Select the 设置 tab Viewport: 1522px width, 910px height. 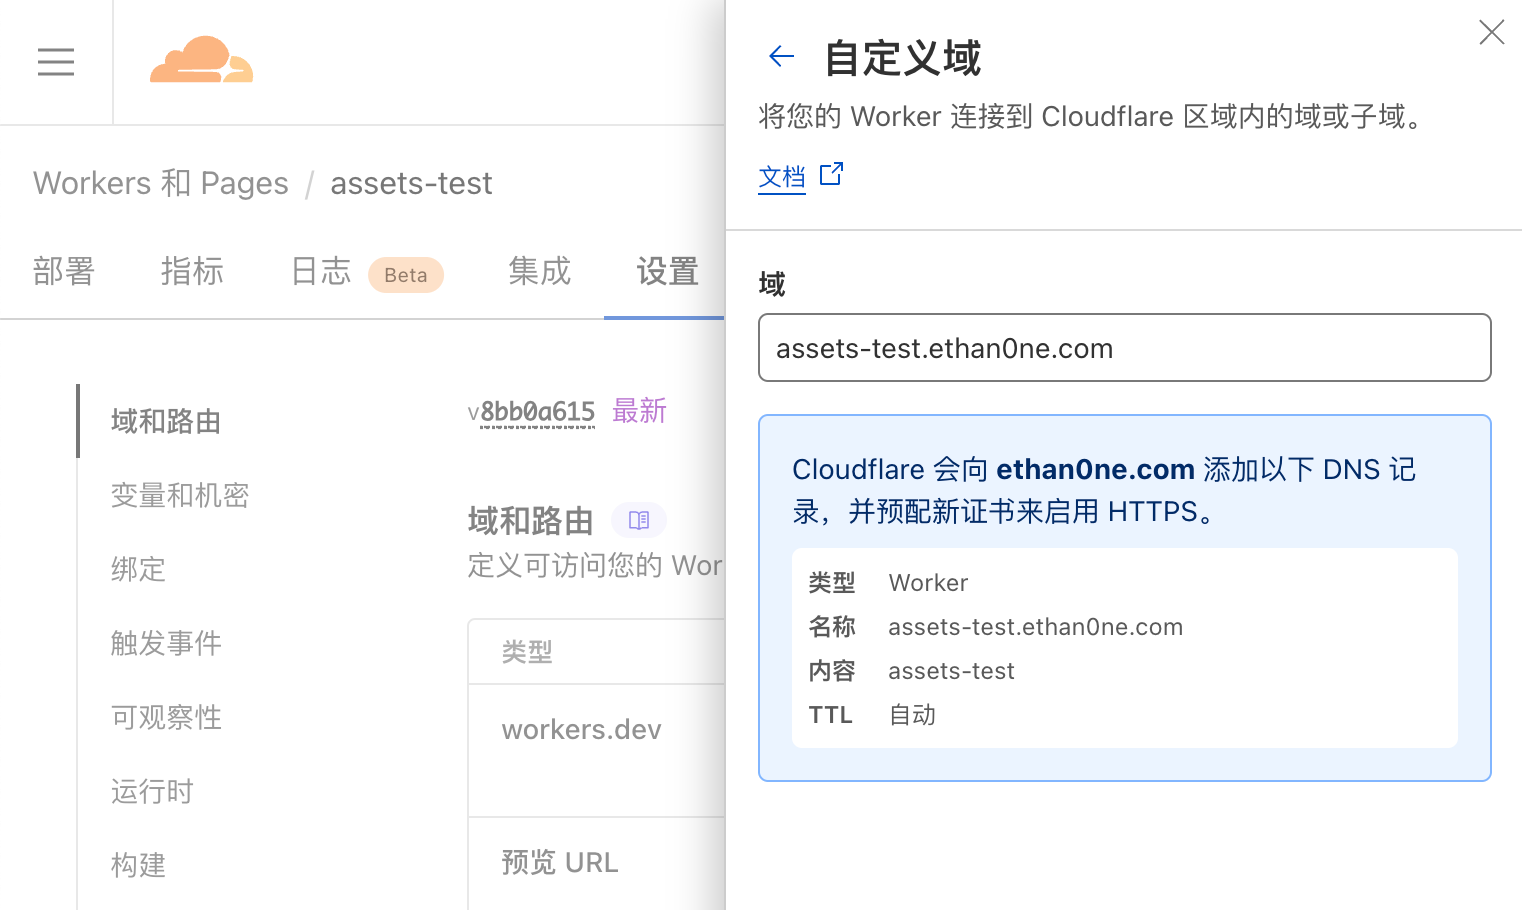[667, 271]
